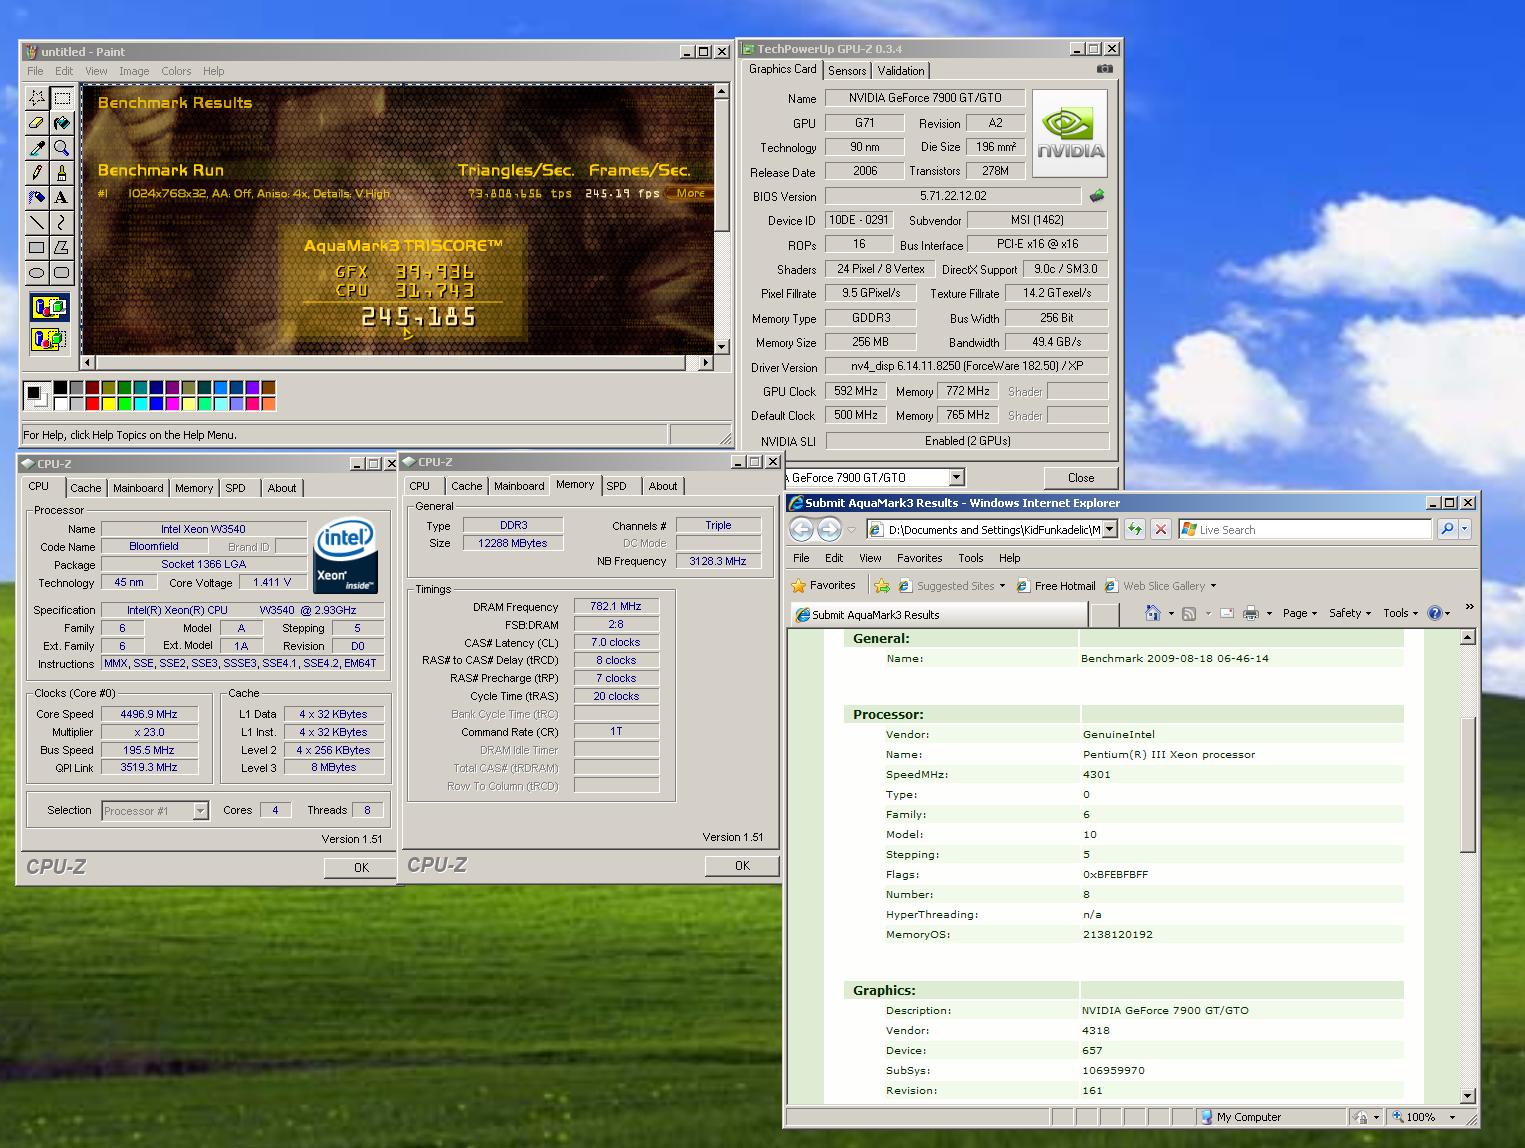The image size is (1525, 1148).
Task: Open the zoom level 100% dropdown
Action: (x=1452, y=1117)
